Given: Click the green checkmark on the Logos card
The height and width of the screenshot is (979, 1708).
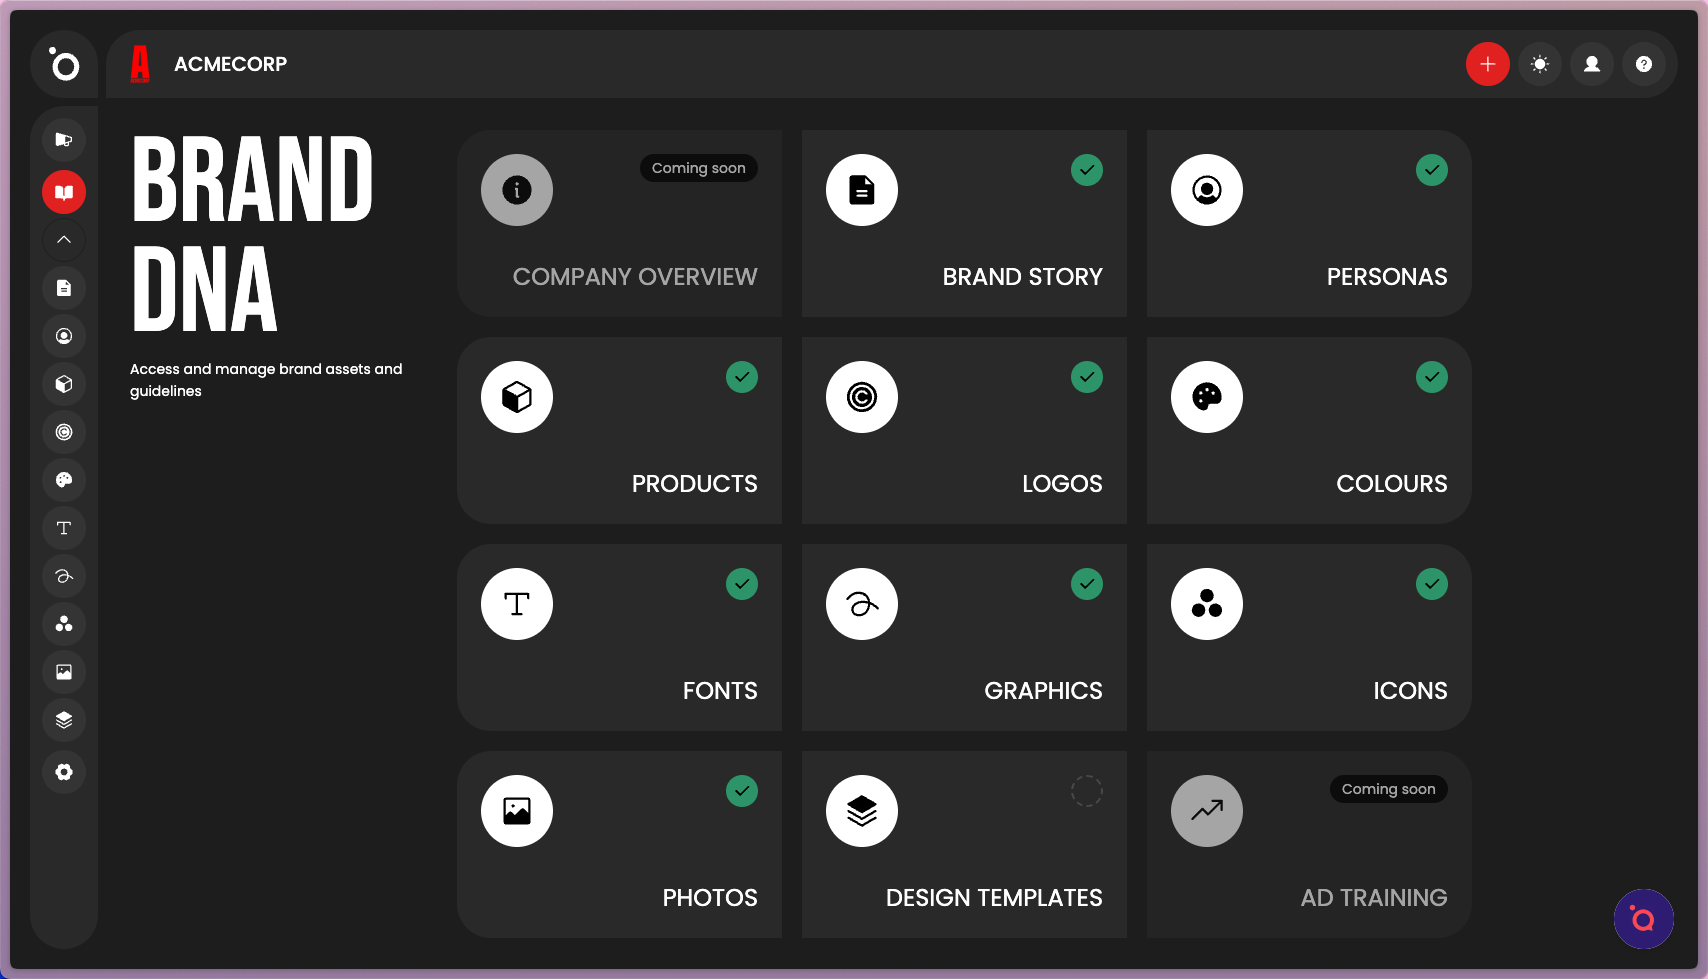Looking at the screenshot, I should (x=1087, y=377).
